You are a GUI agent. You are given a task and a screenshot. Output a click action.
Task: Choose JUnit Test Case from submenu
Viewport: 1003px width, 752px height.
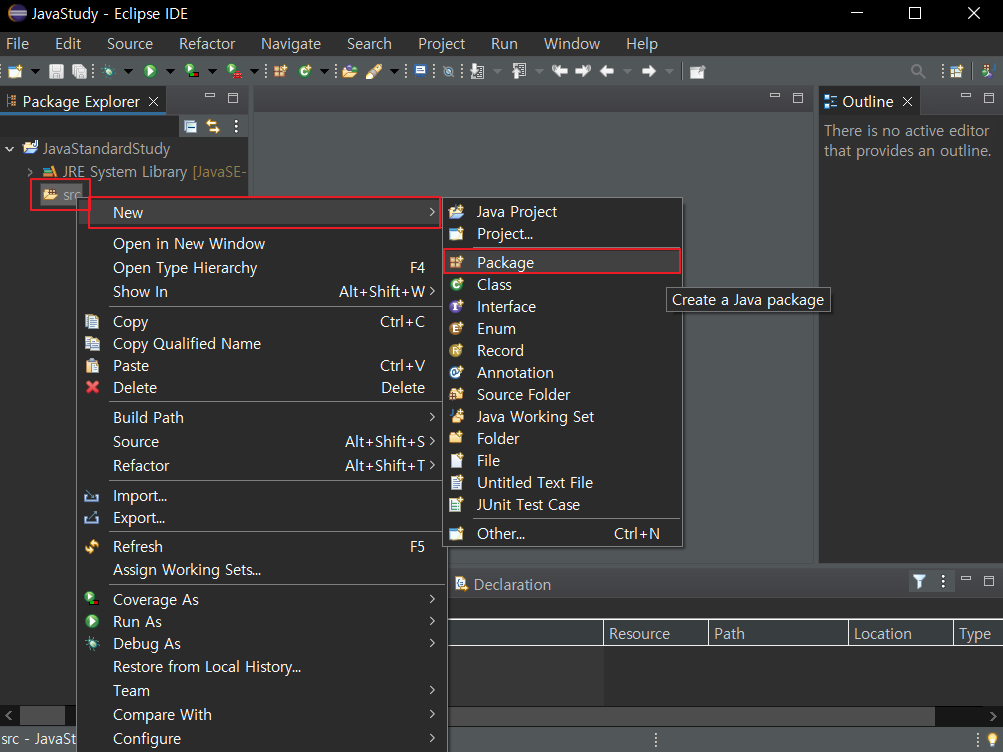pos(562,505)
